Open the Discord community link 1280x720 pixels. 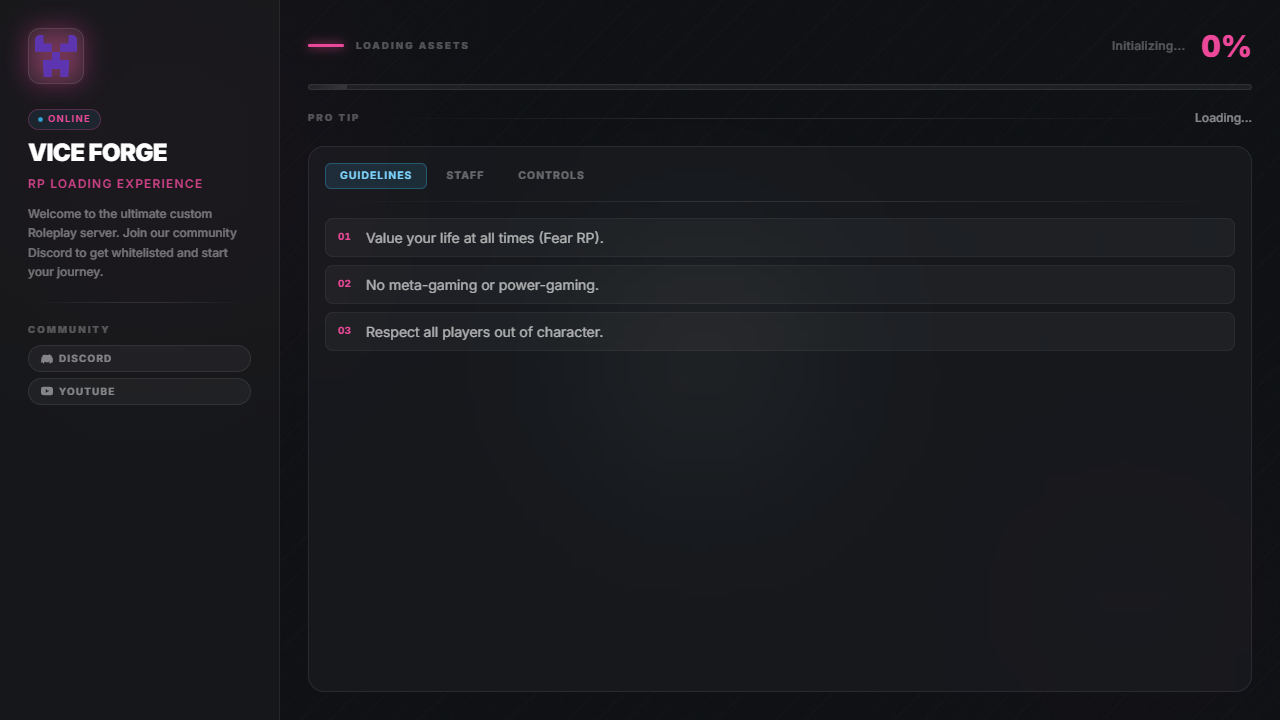pos(139,358)
